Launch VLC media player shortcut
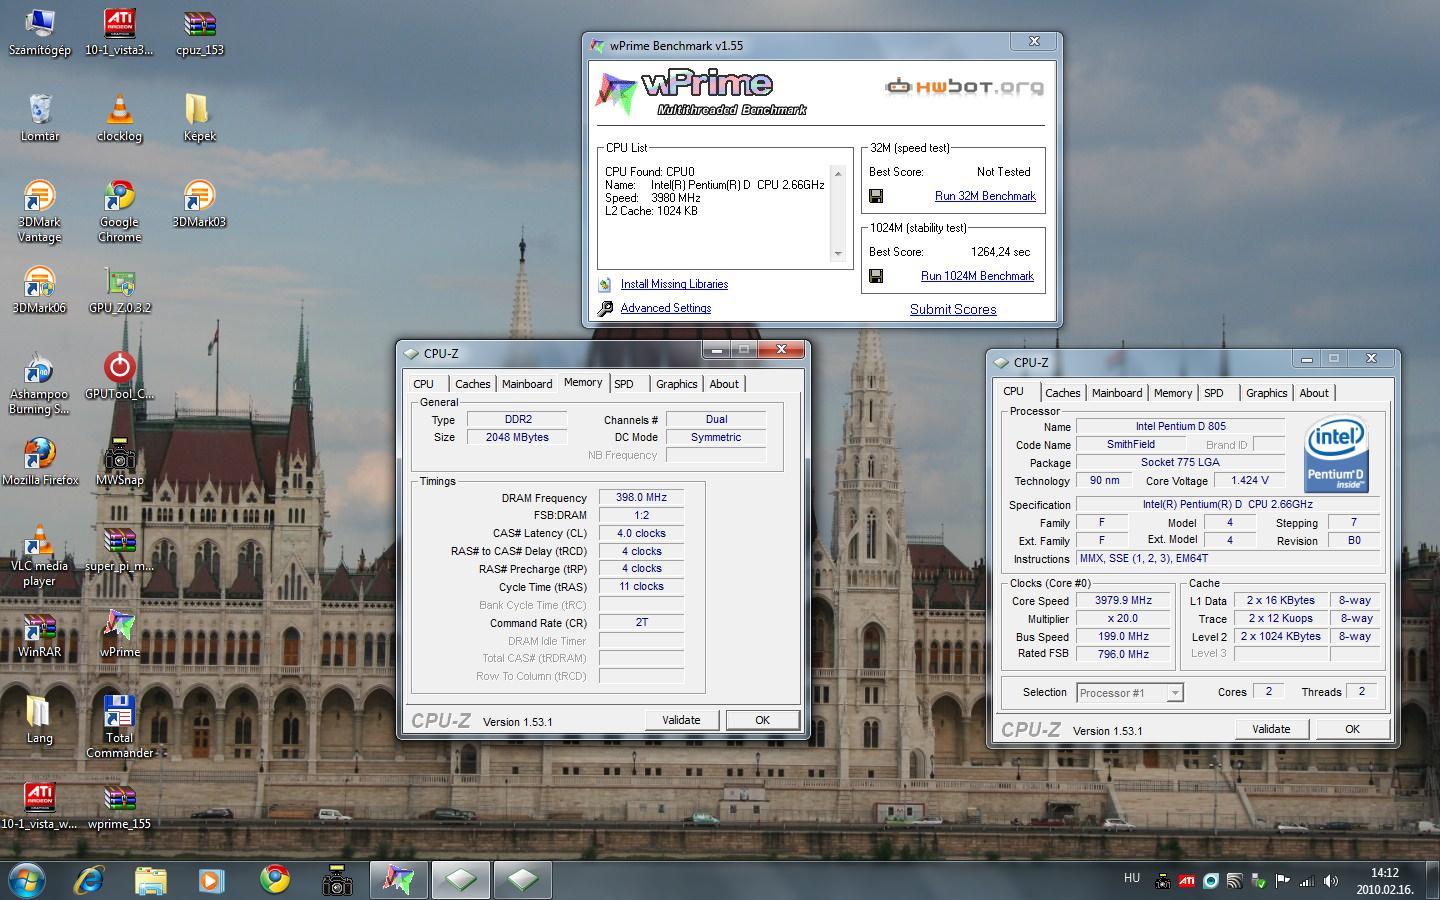This screenshot has width=1440, height=900. point(39,555)
